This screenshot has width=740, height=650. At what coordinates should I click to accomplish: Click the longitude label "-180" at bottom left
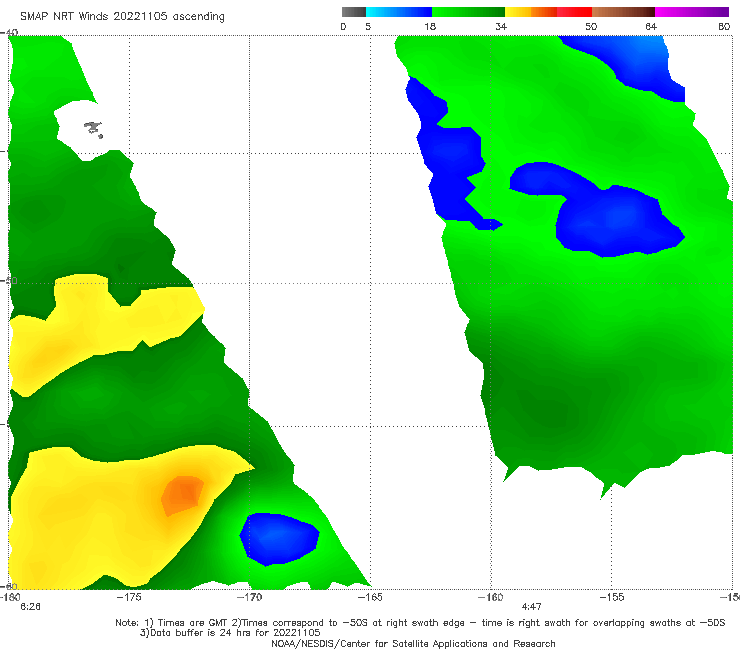pyautogui.click(x=10, y=597)
